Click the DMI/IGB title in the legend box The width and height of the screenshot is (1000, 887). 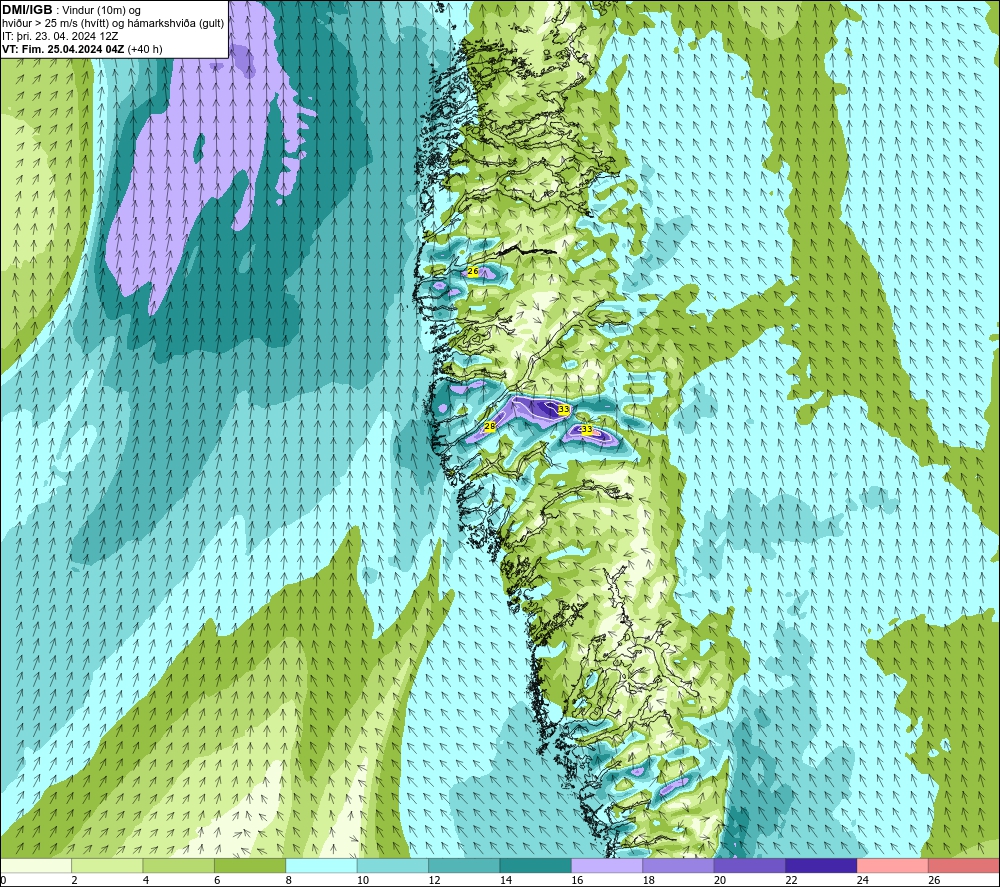point(27,10)
